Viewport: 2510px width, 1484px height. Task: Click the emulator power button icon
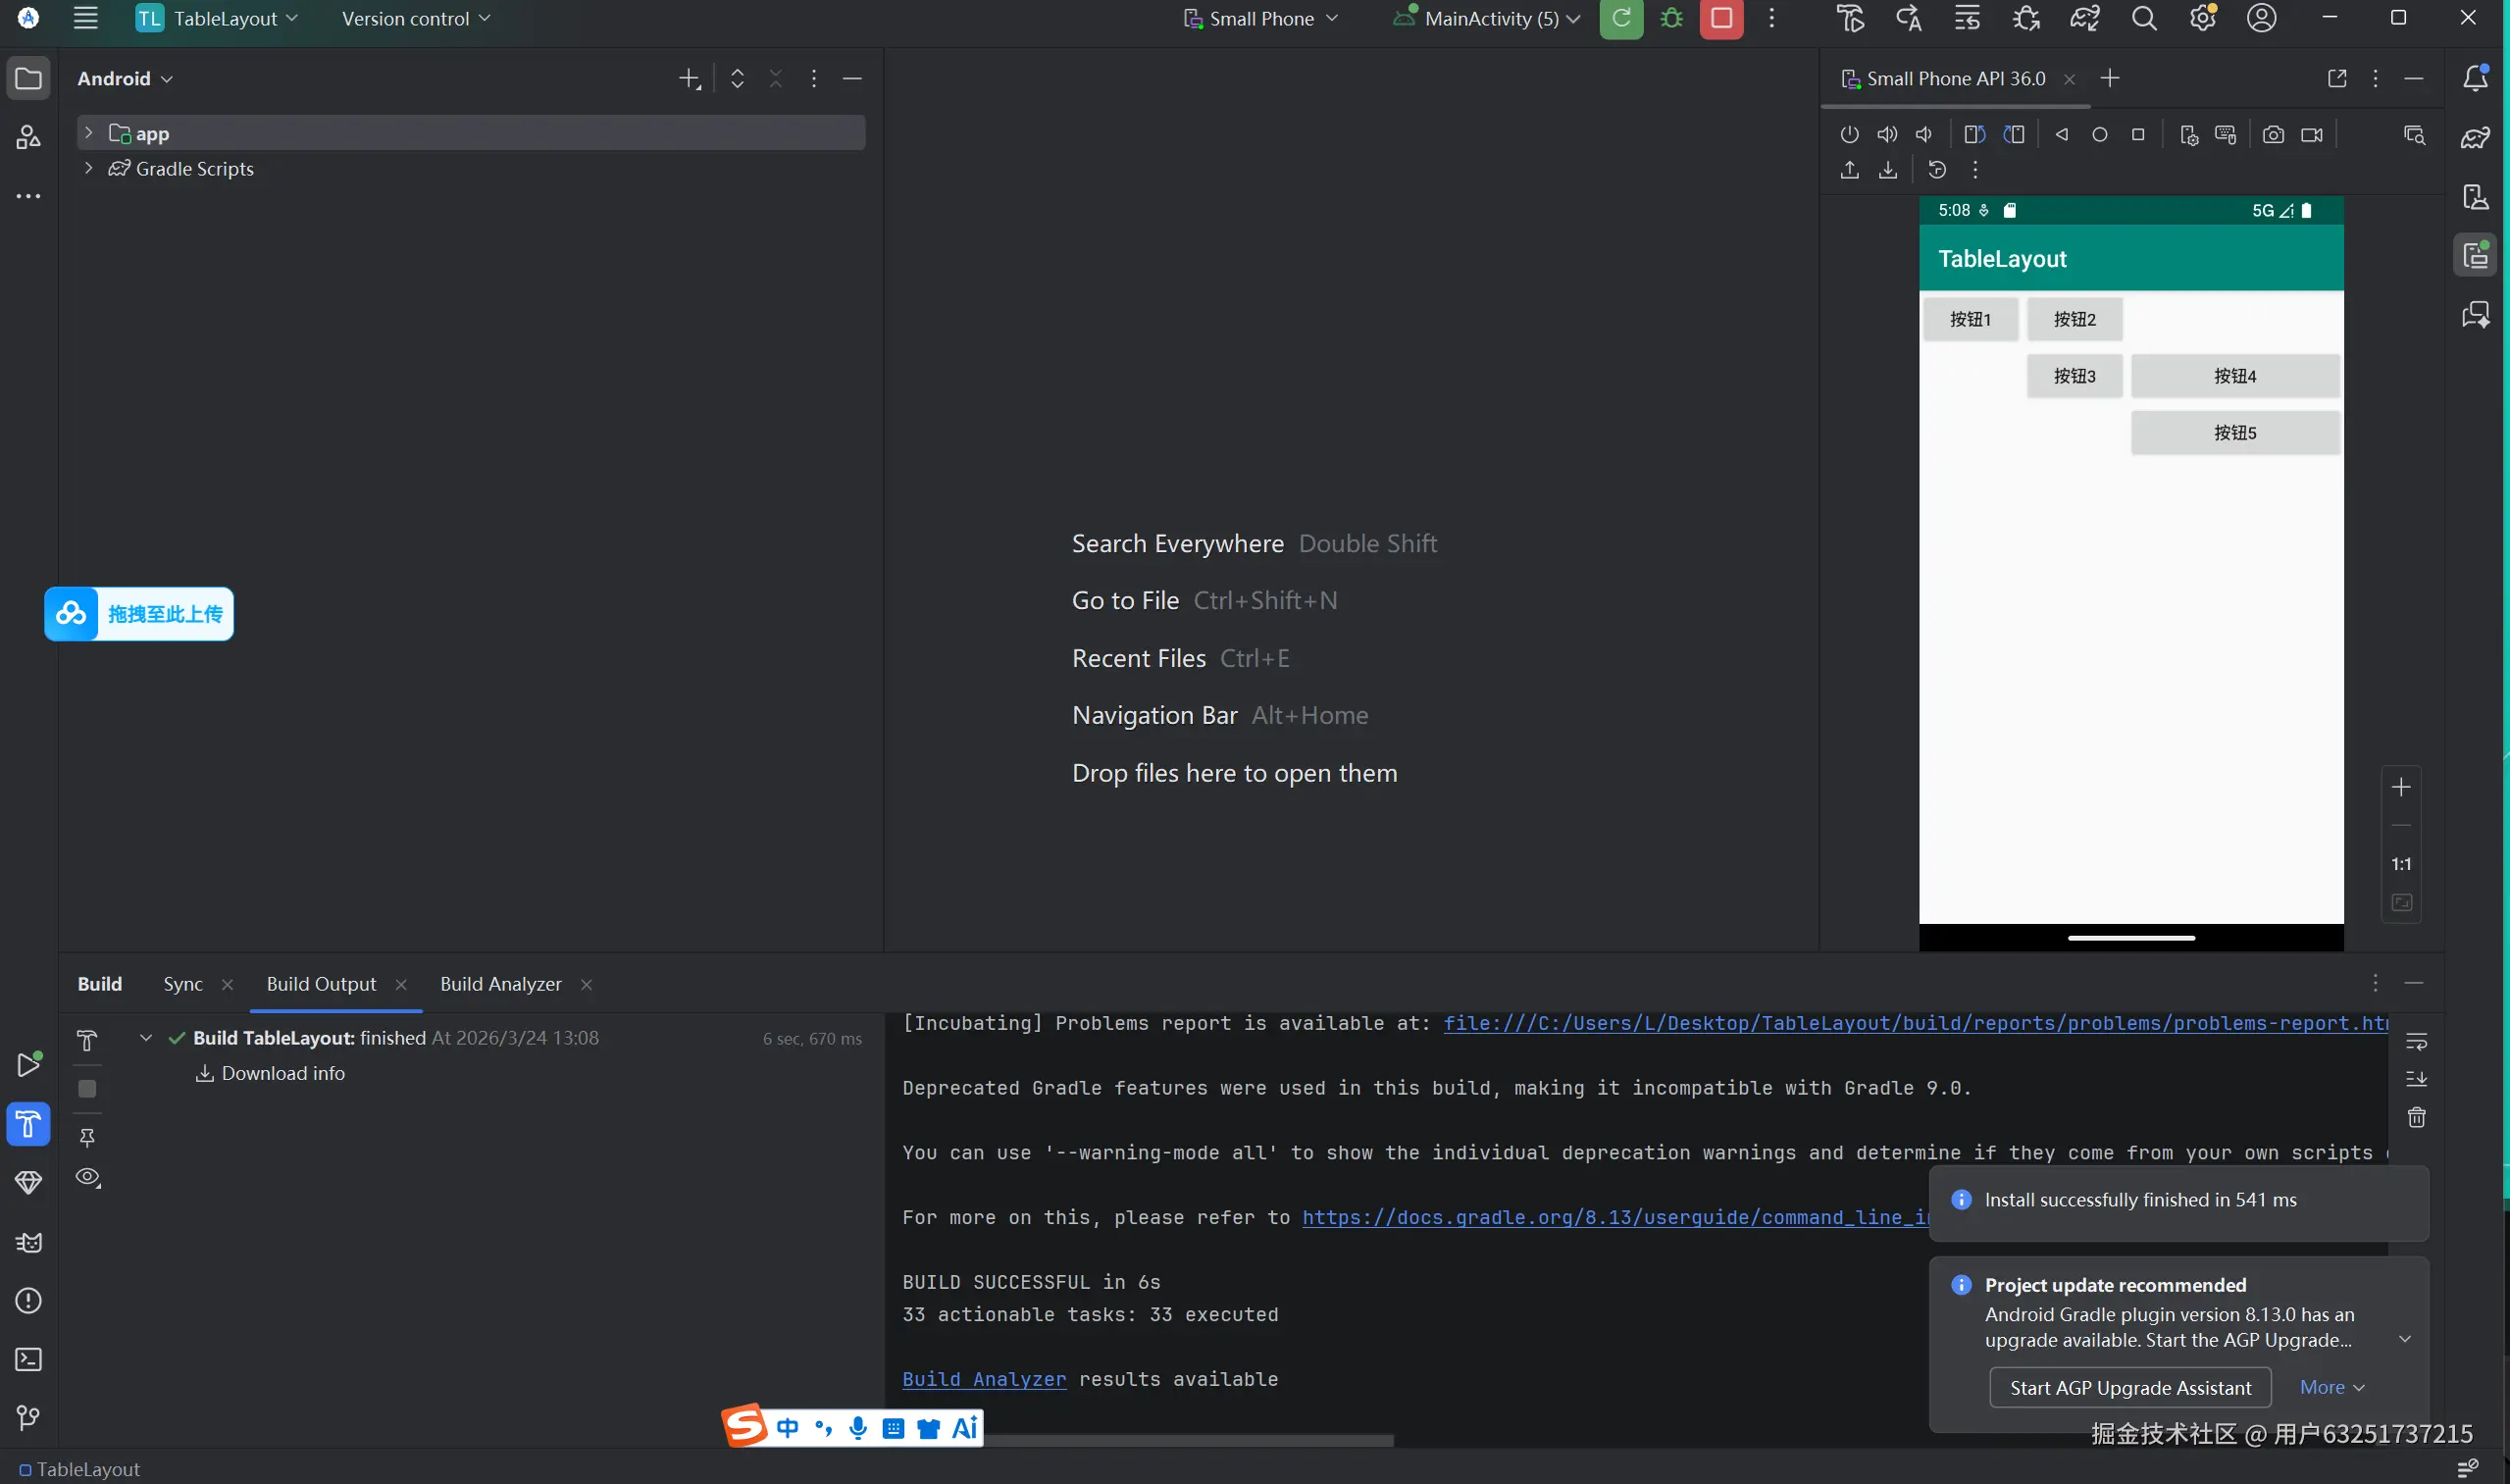click(1849, 134)
